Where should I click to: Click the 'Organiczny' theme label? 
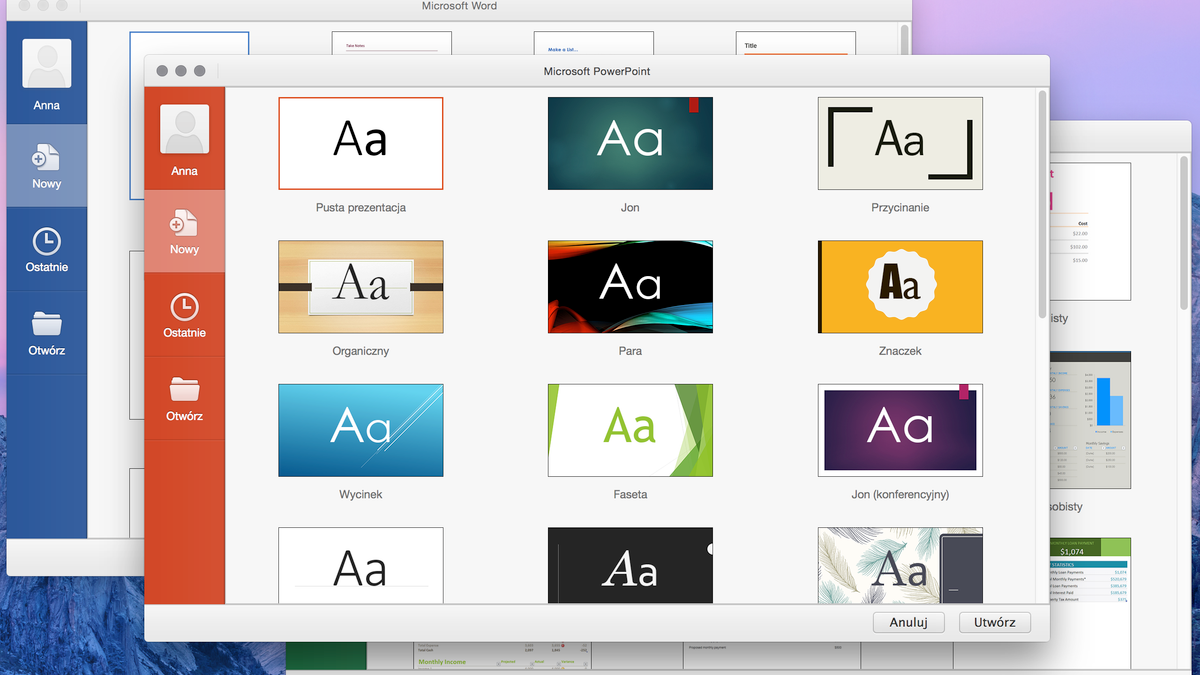(361, 351)
